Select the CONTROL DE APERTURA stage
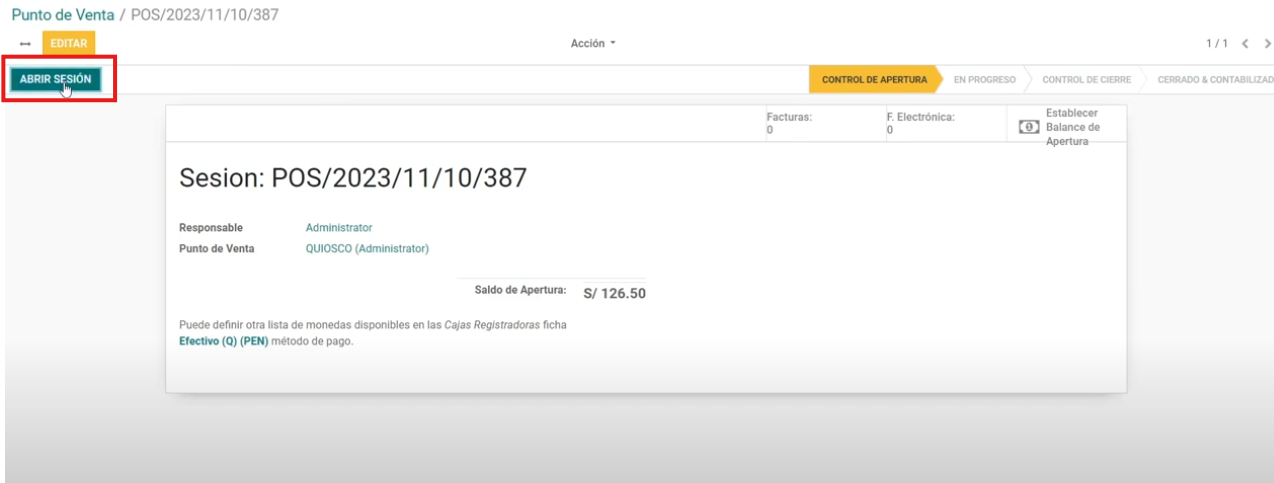 point(873,80)
